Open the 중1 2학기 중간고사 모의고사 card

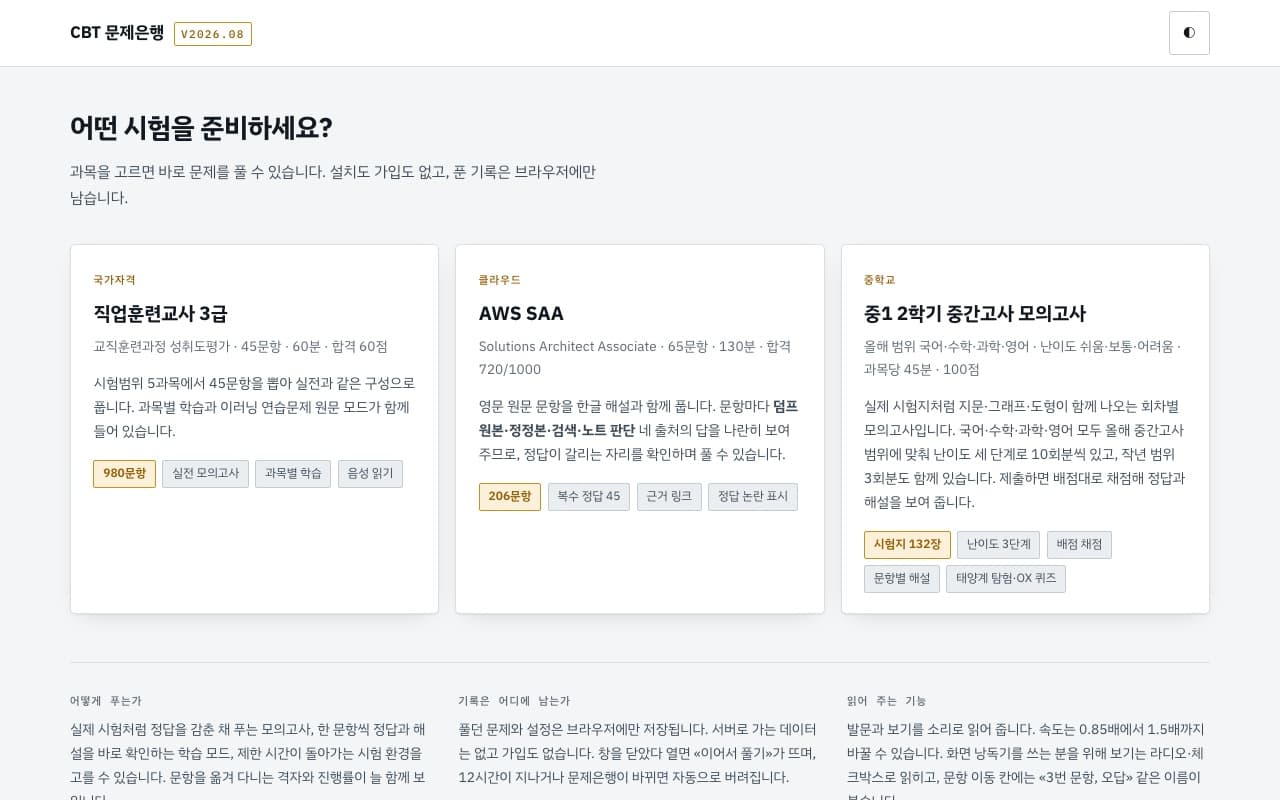[x=1025, y=429]
